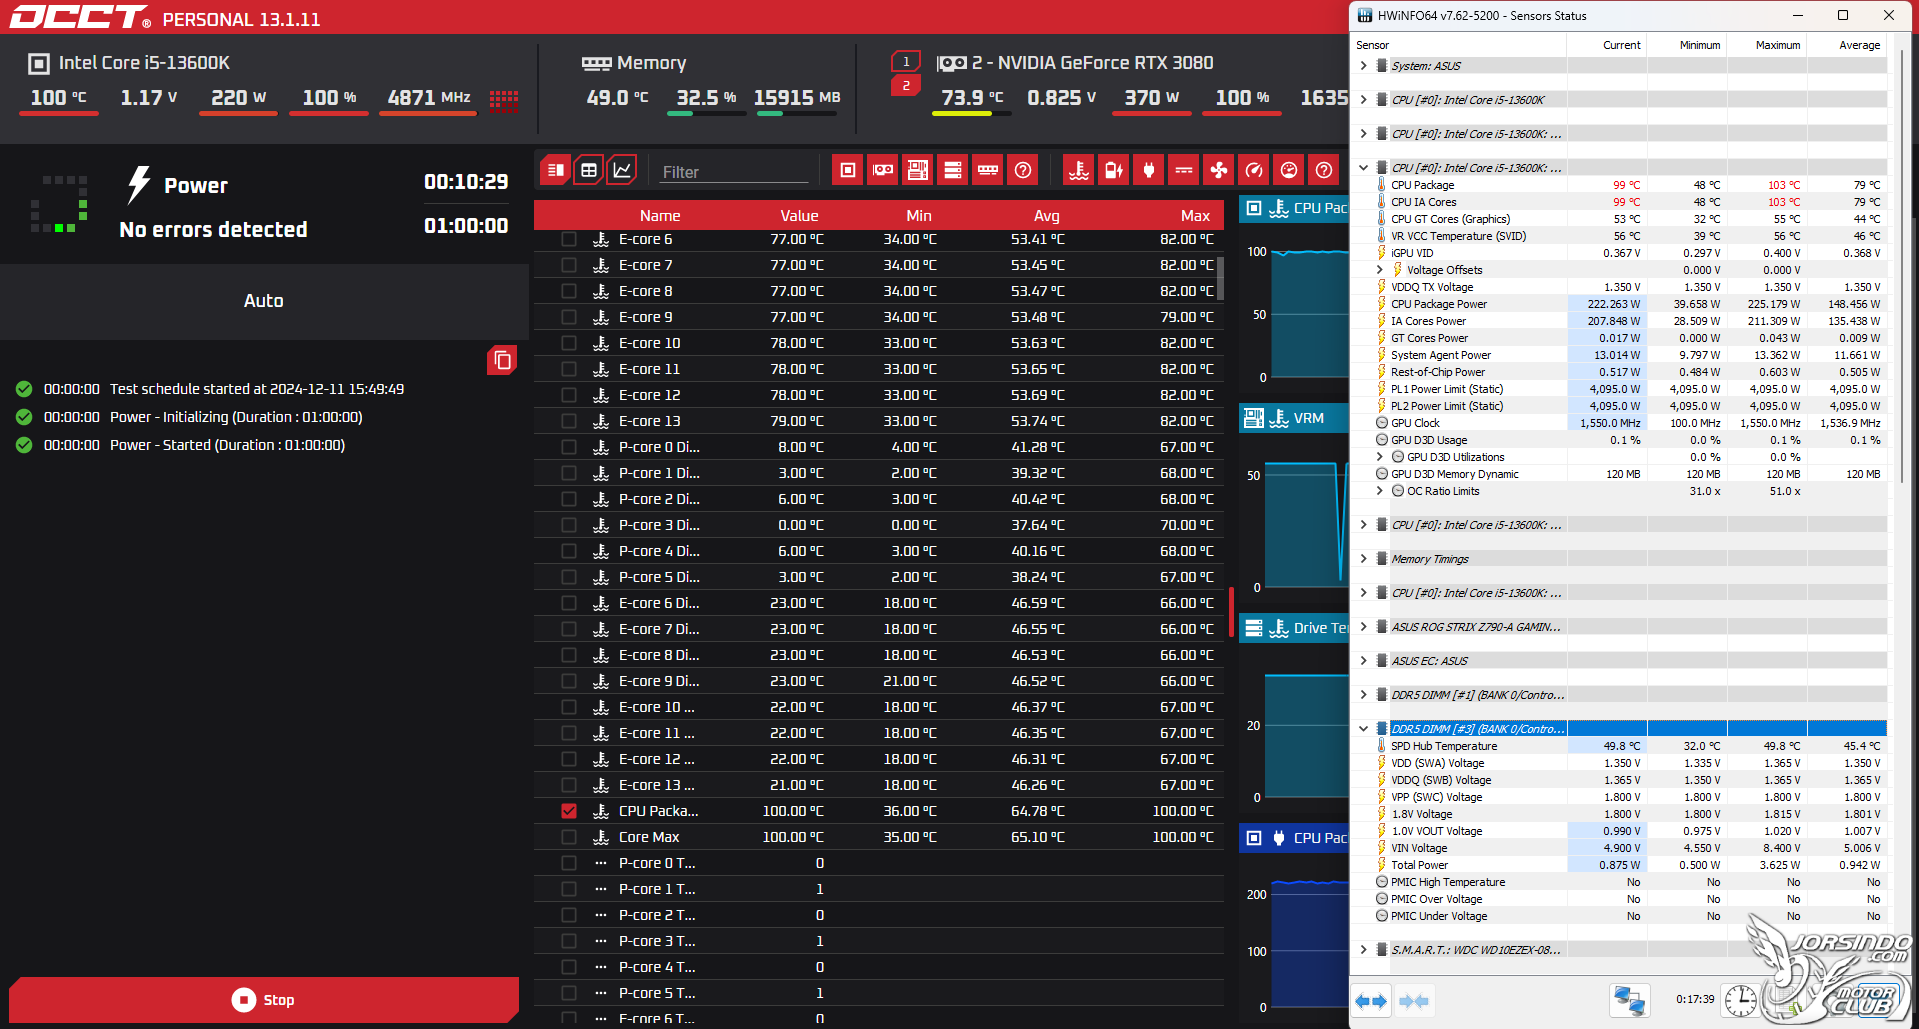This screenshot has width=1919, height=1029.
Task: Expand the ASUS EC: ASUS sensor group
Action: [1363, 661]
